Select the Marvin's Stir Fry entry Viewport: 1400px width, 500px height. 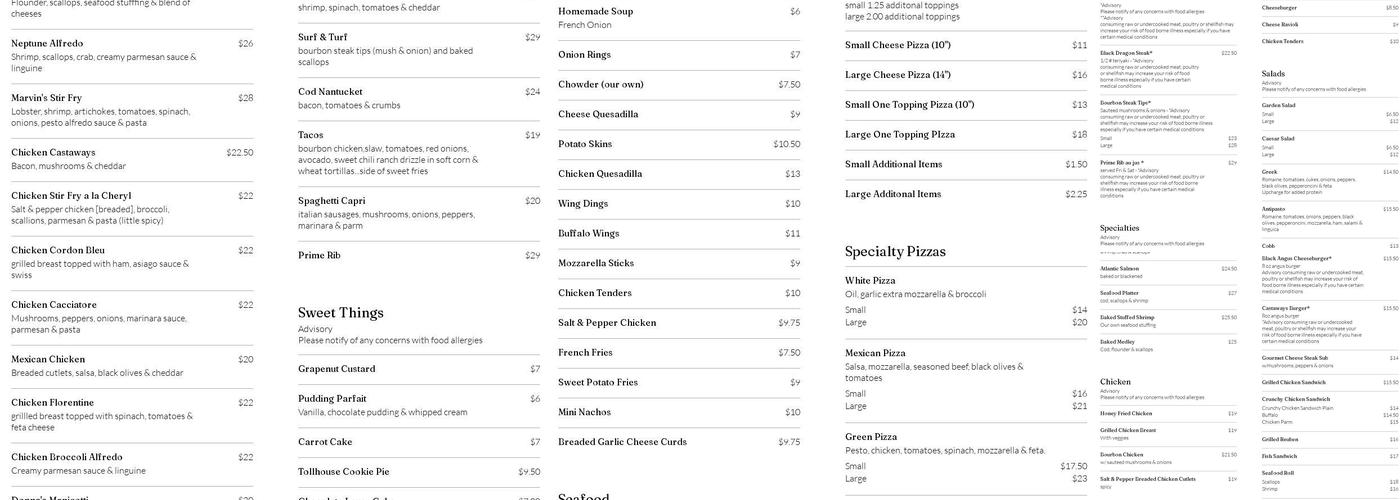[47, 98]
